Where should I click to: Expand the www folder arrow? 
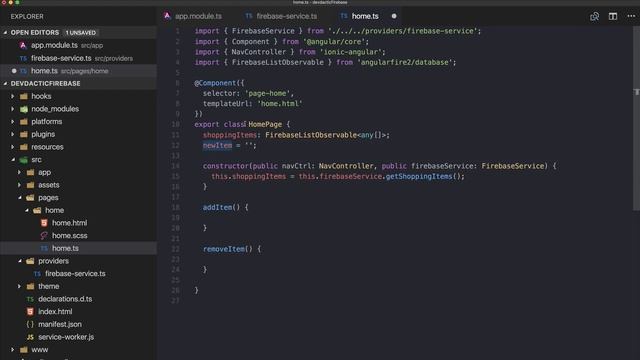coord(13,350)
